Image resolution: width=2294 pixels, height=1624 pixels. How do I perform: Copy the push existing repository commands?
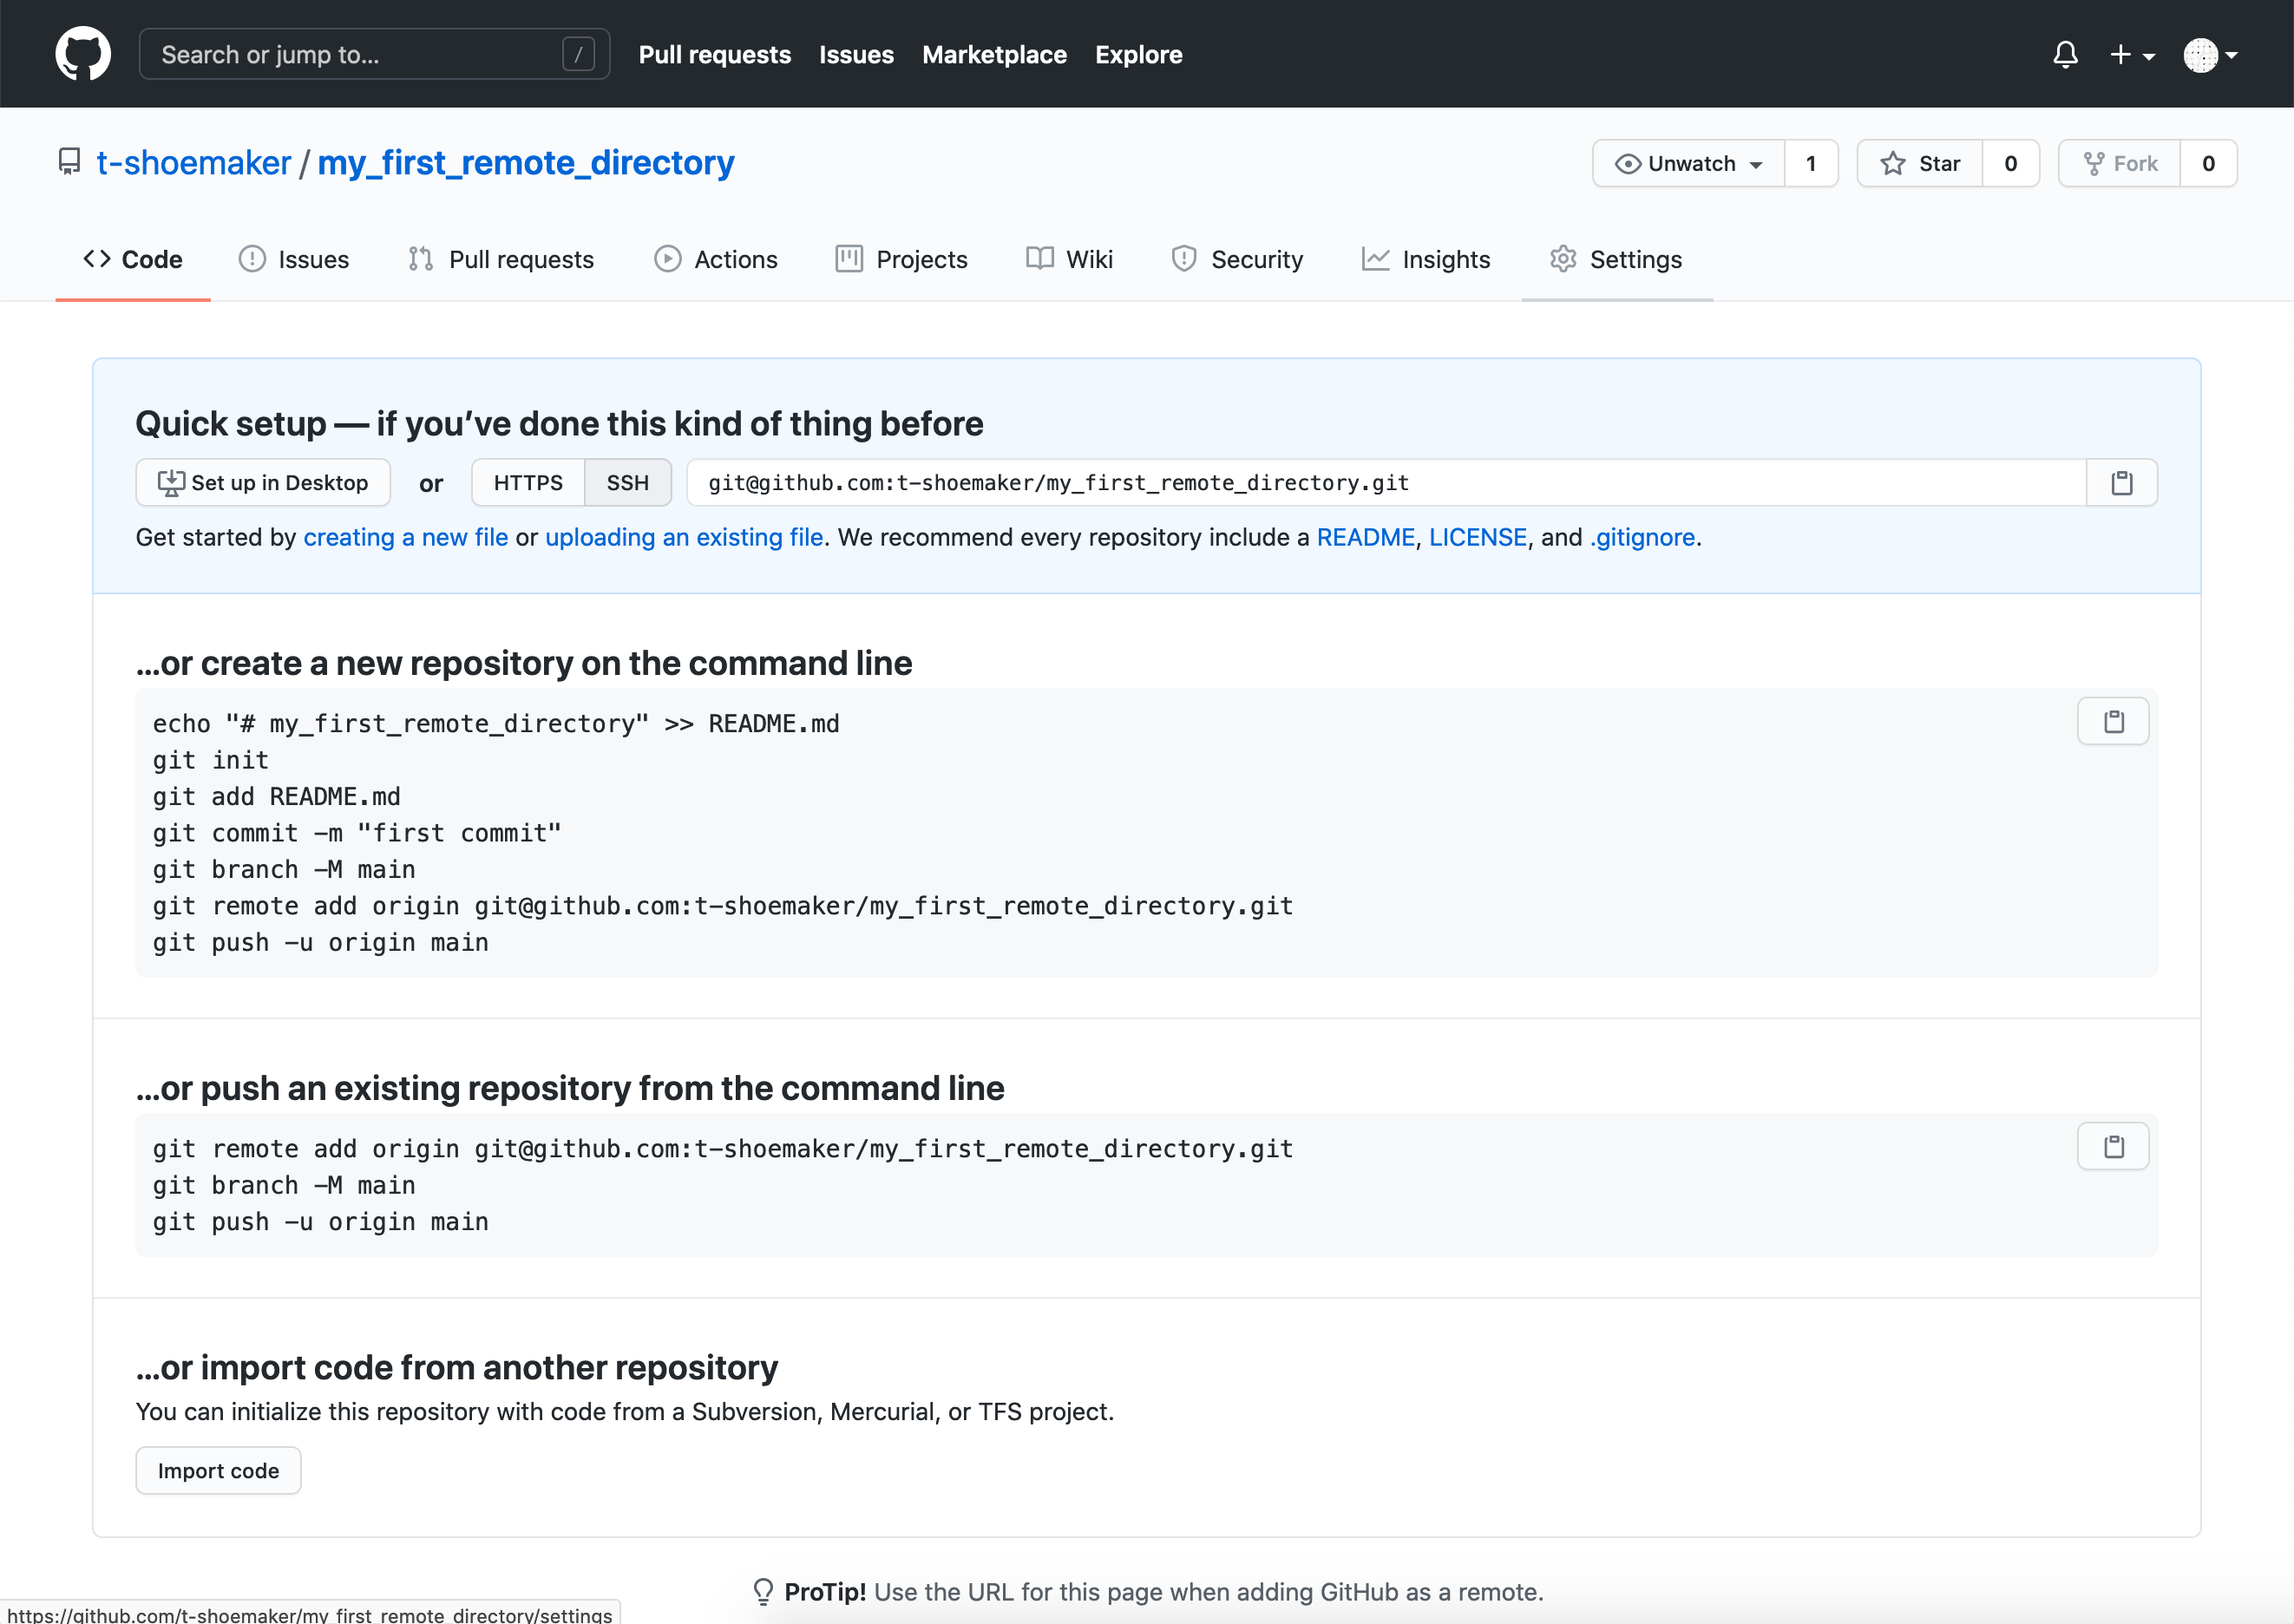2113,1147
